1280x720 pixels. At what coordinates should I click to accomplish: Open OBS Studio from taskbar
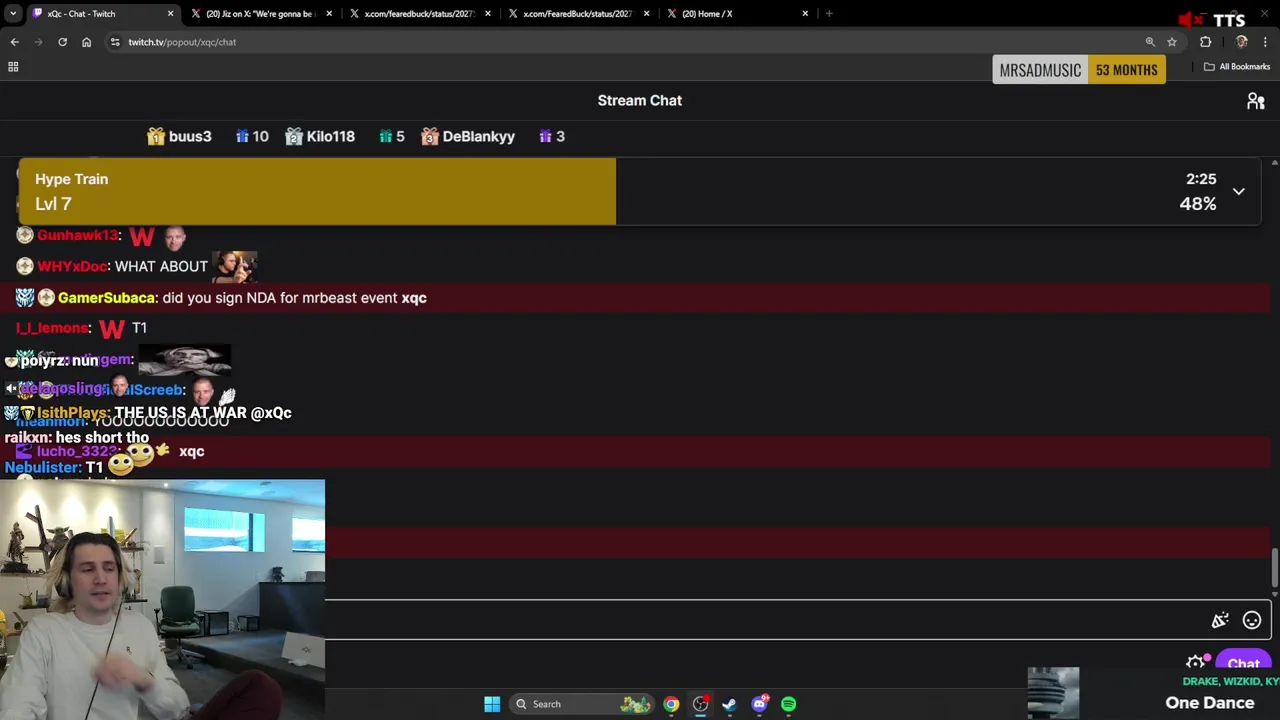coord(700,704)
